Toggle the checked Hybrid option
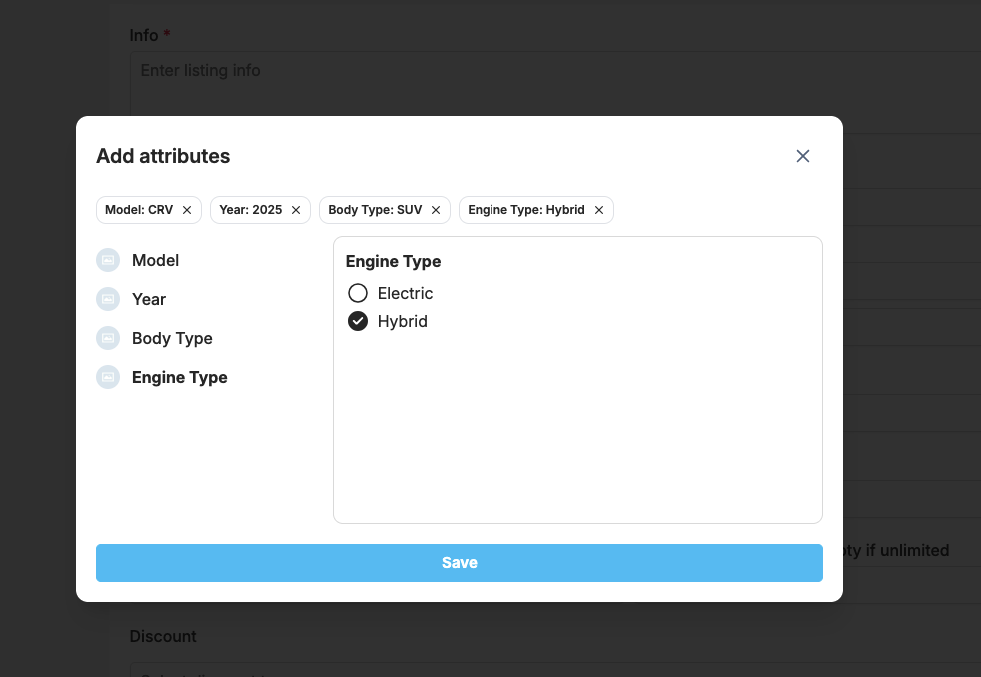 coord(358,321)
